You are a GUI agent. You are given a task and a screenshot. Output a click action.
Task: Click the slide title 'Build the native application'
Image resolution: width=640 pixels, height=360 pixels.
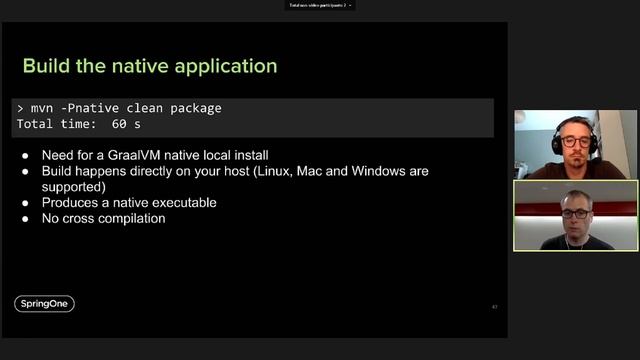150,66
